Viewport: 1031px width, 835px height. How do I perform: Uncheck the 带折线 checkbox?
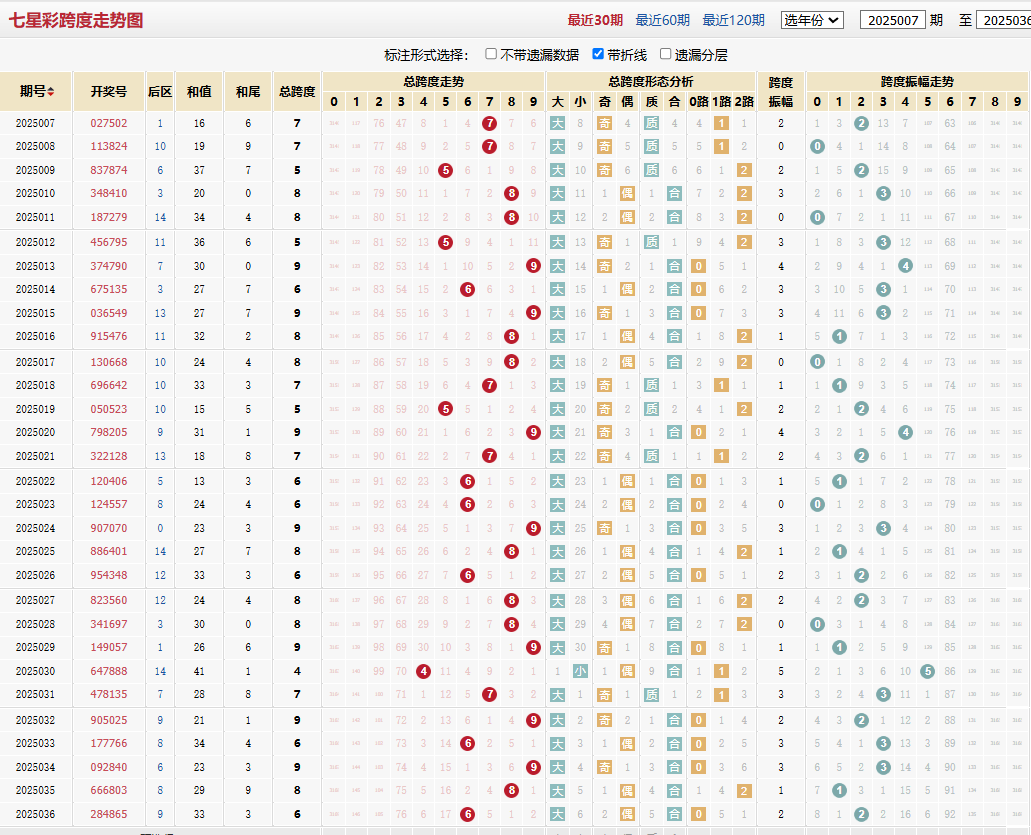598,54
